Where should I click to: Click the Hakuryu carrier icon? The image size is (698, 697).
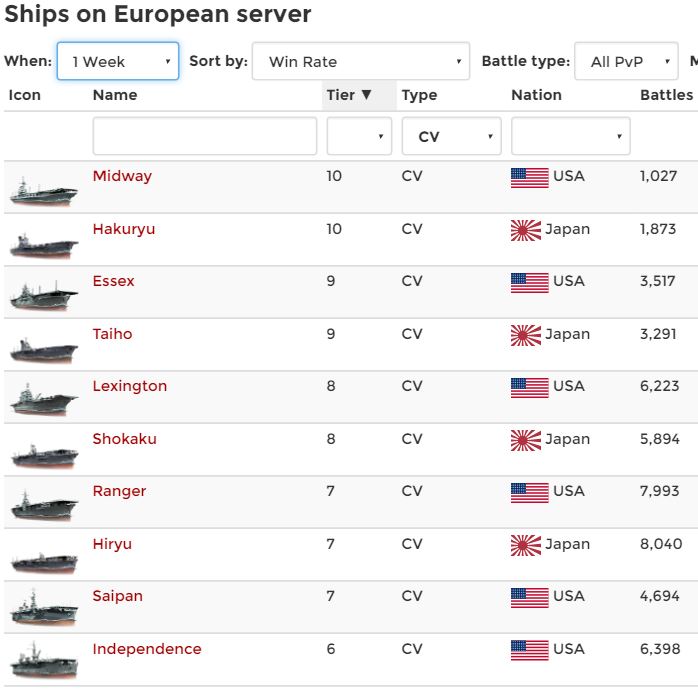tap(43, 243)
